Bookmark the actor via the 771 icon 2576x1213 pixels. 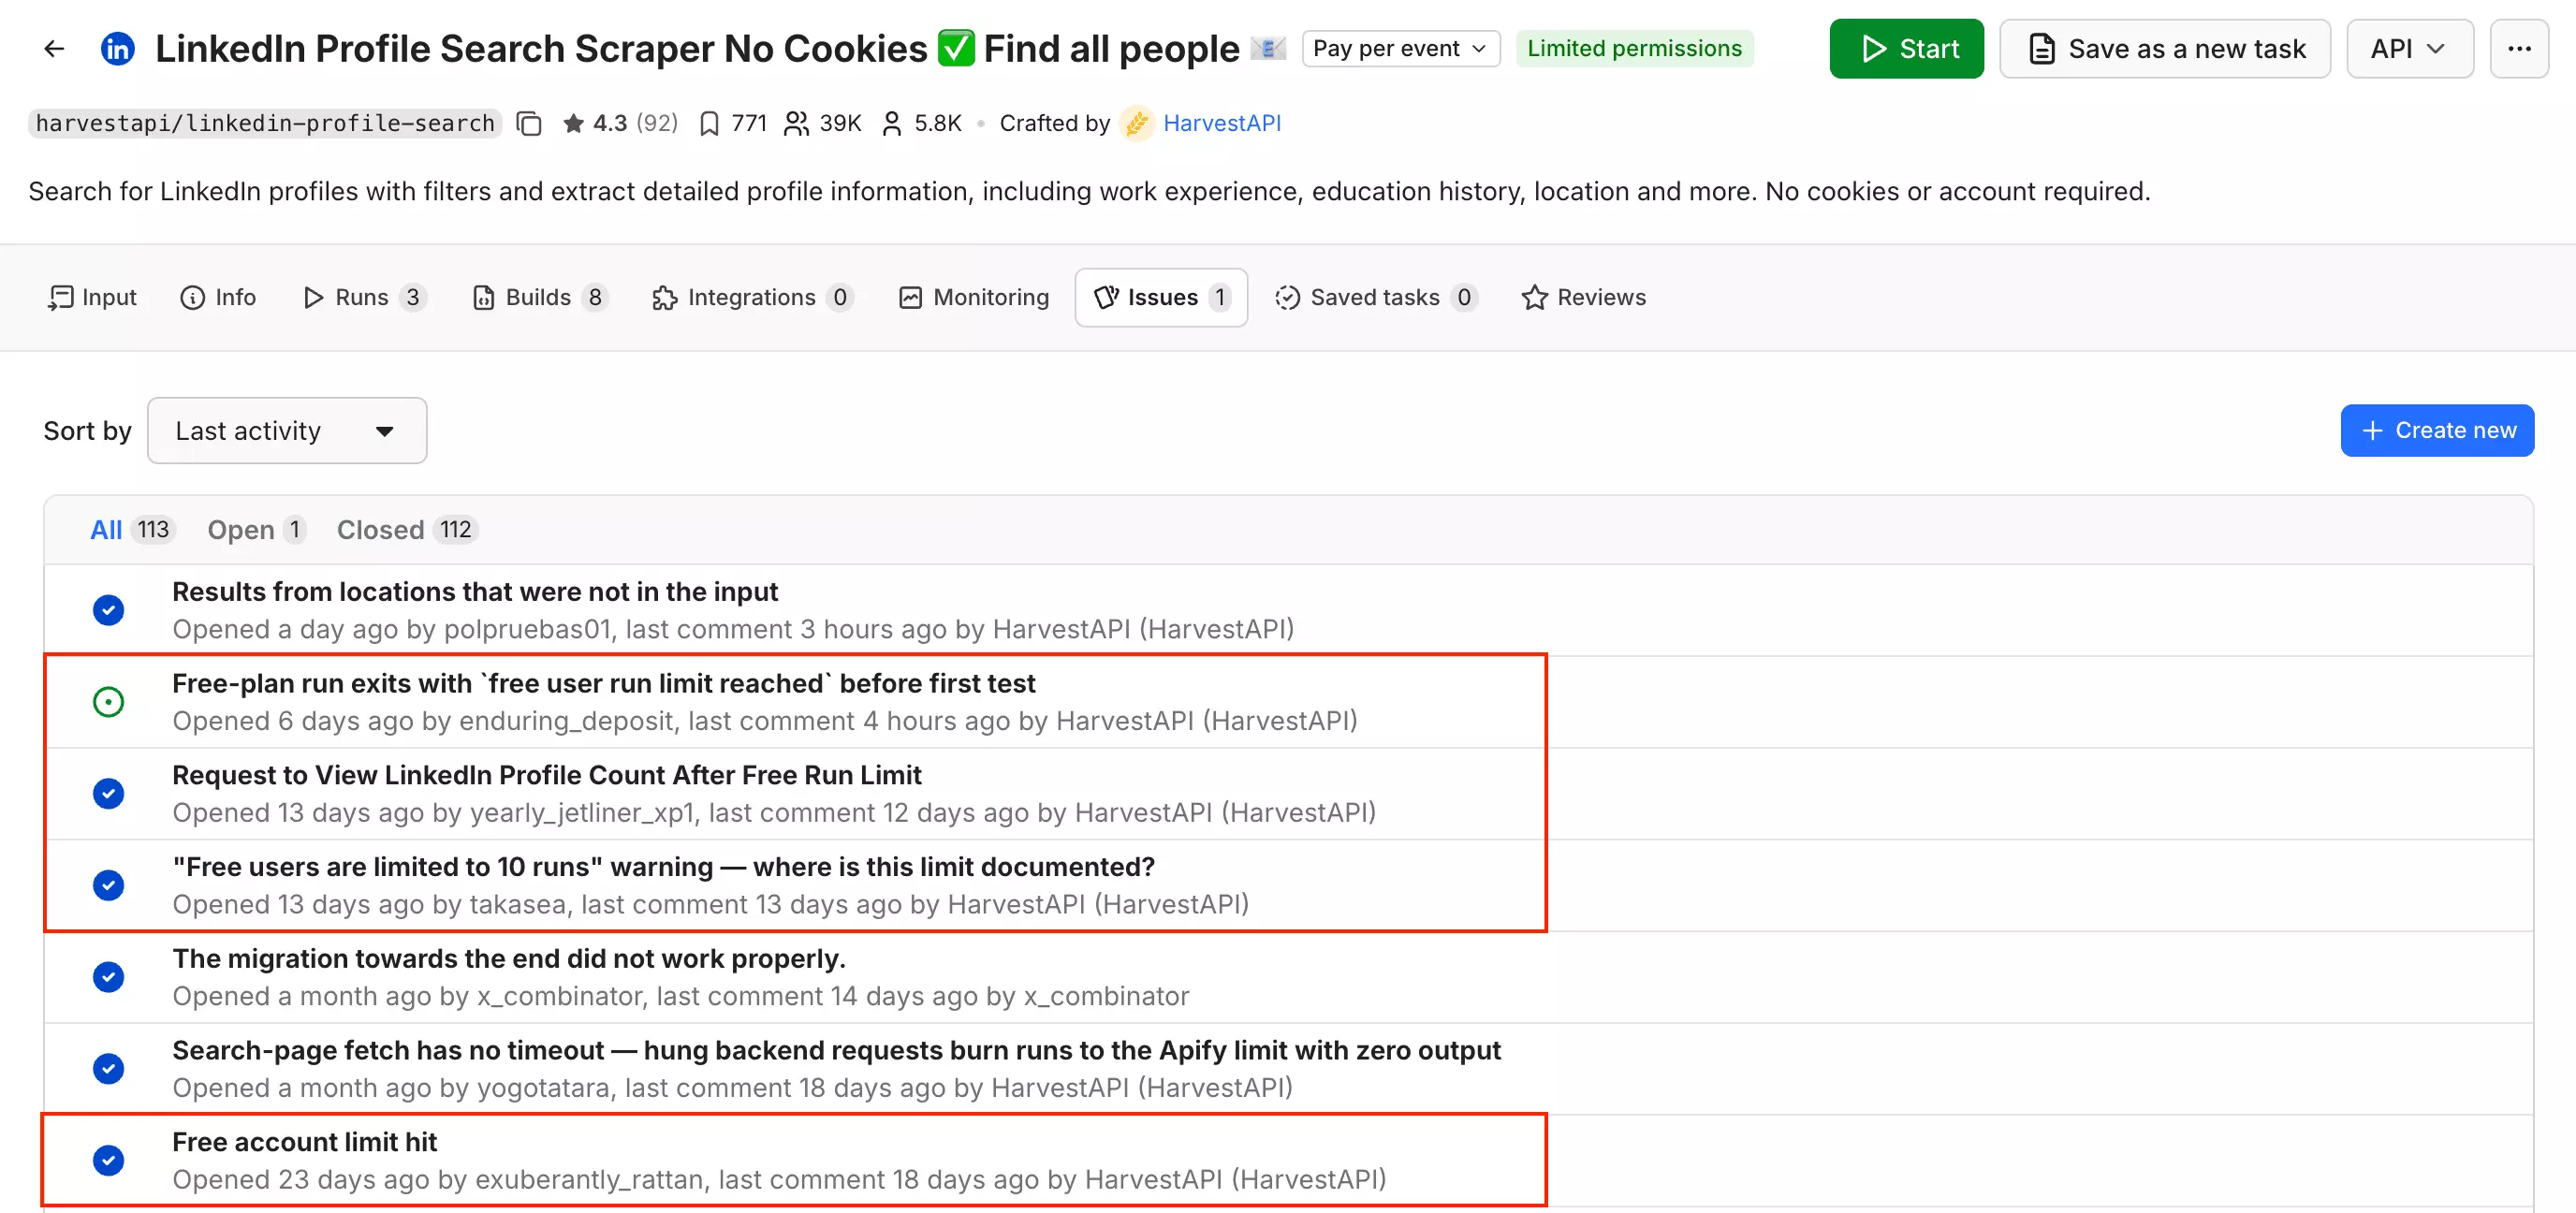point(709,123)
